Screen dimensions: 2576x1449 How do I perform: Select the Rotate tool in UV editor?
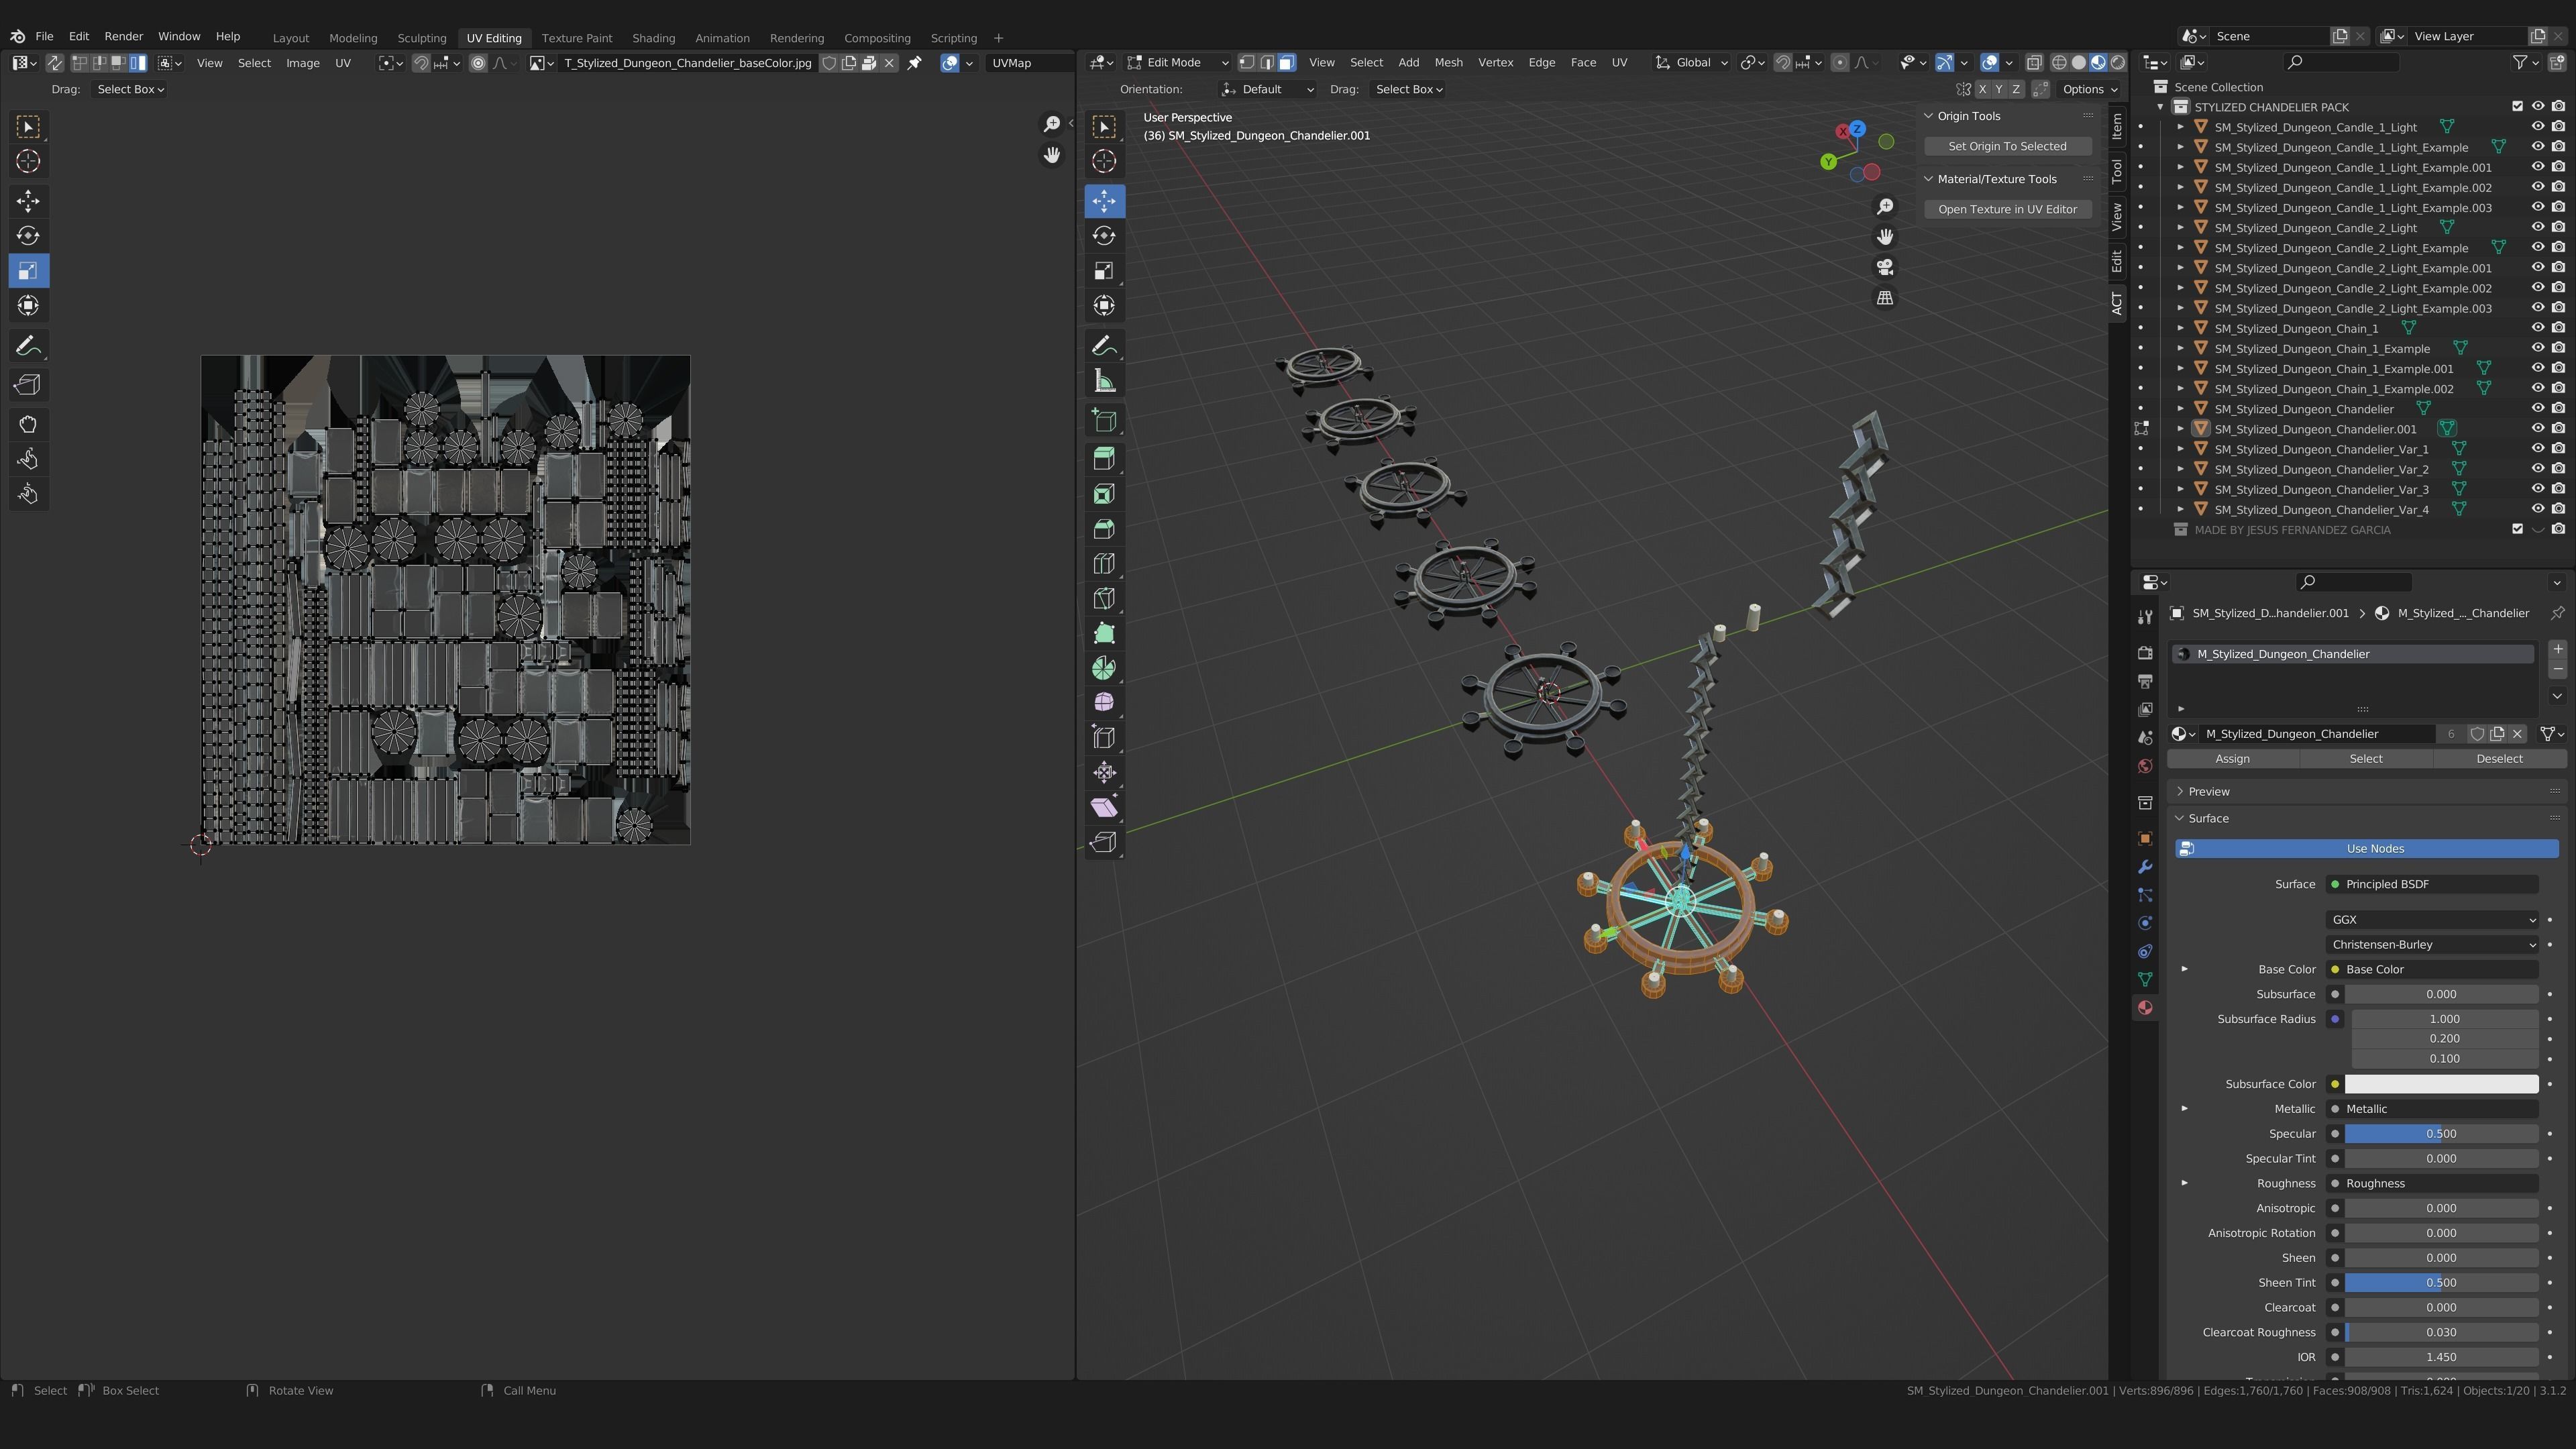[28, 236]
